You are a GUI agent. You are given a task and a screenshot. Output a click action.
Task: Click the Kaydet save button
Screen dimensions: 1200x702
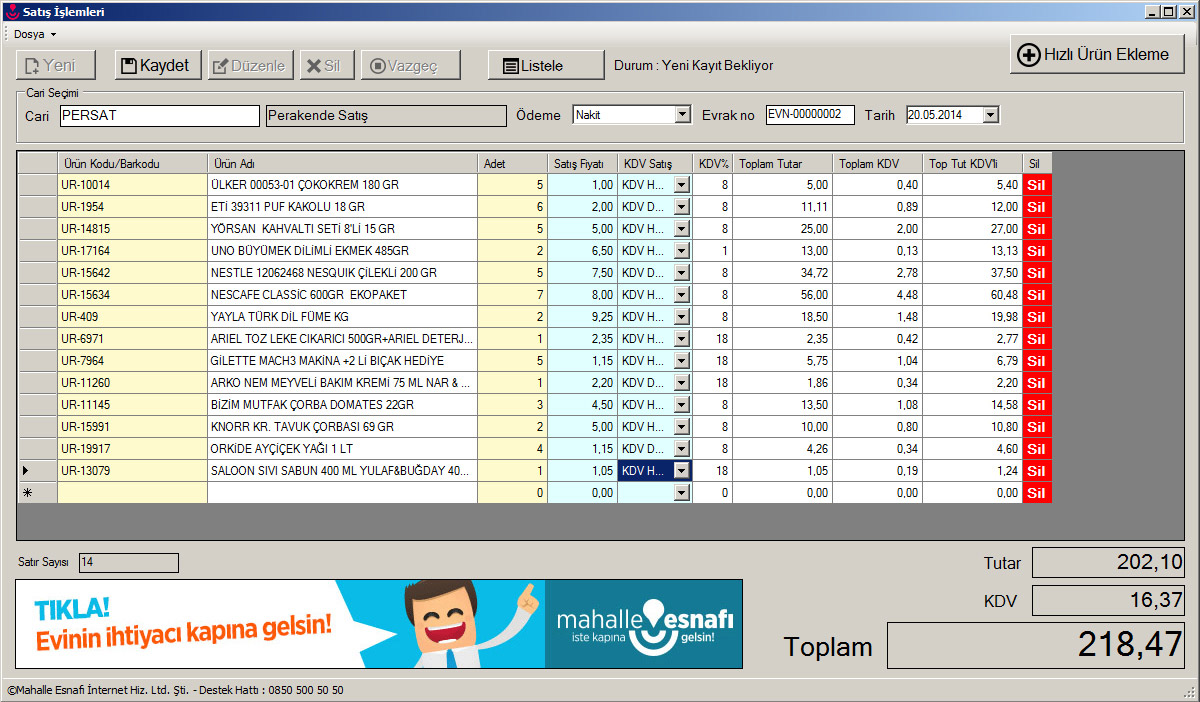pyautogui.click(x=159, y=66)
